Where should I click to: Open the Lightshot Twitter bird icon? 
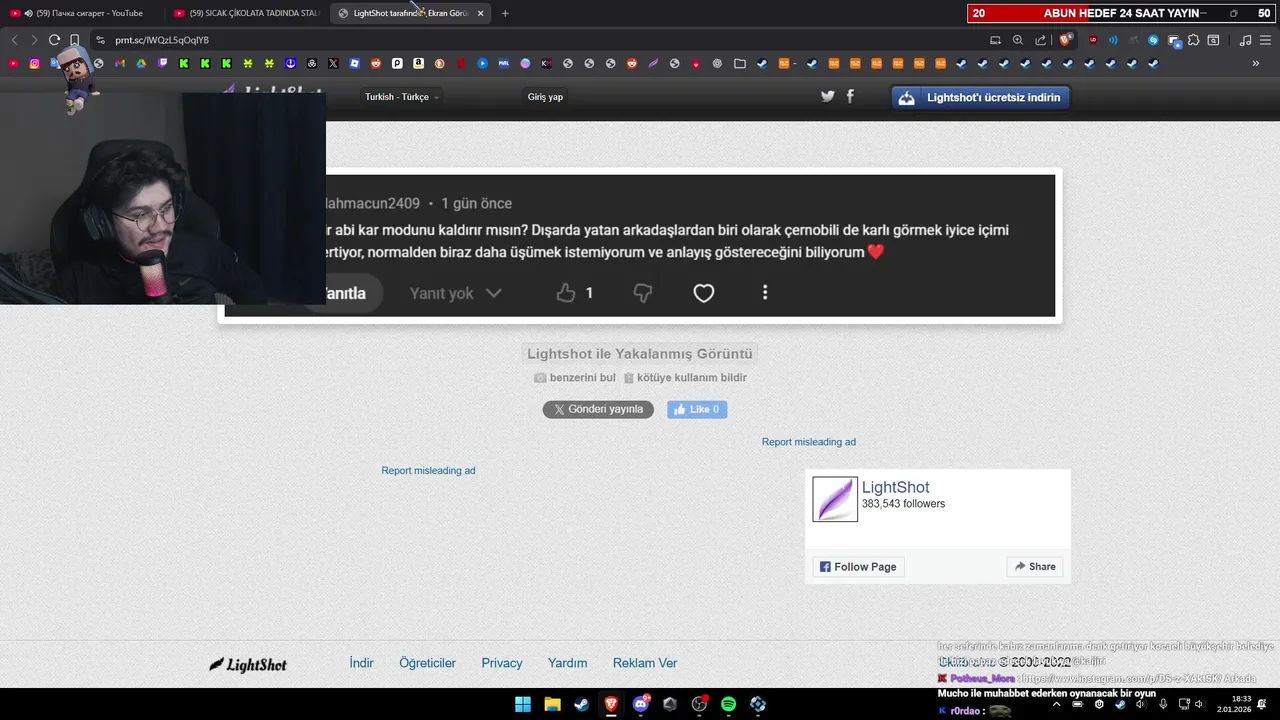(827, 96)
